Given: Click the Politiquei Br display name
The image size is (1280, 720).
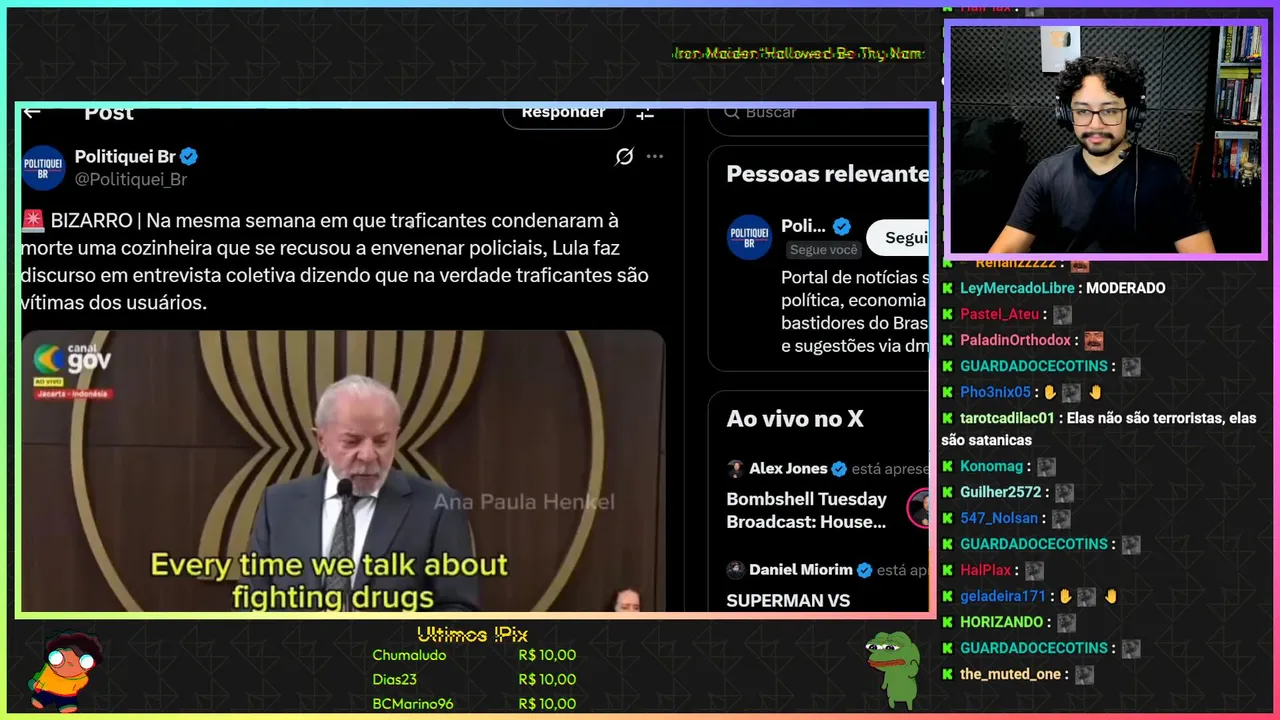Looking at the screenshot, I should click(x=125, y=156).
